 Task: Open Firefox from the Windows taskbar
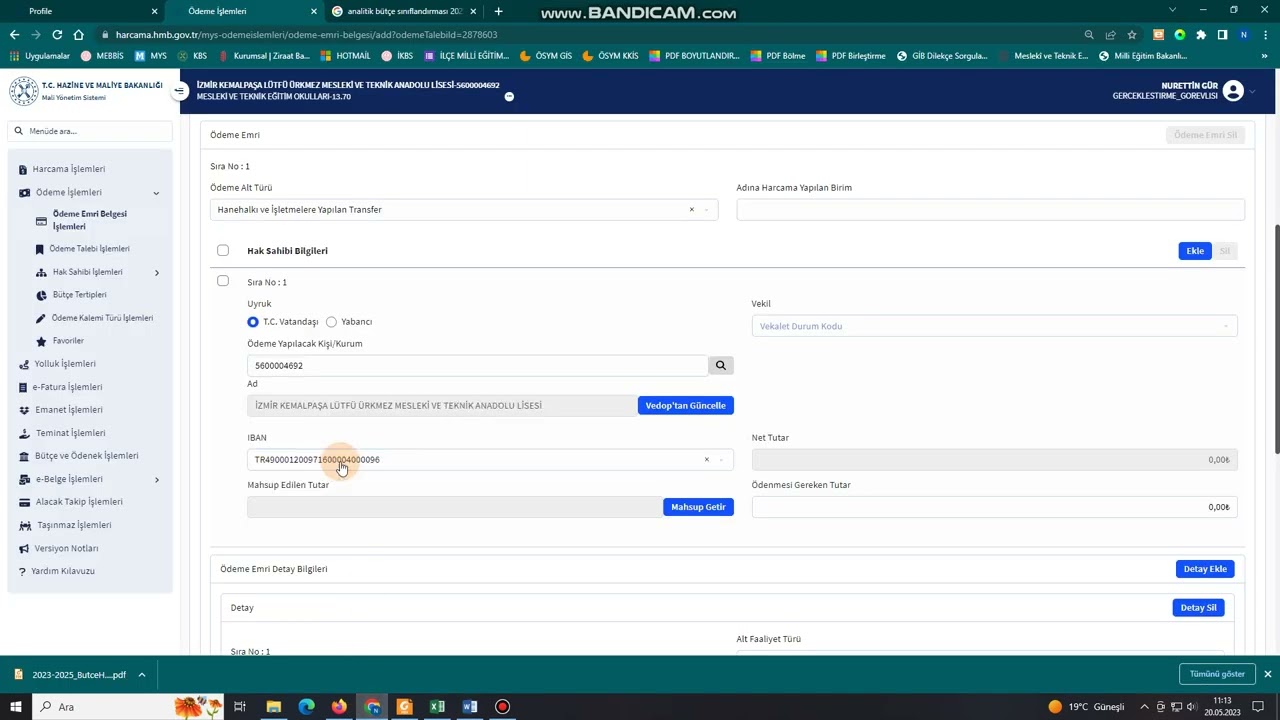[x=339, y=707]
